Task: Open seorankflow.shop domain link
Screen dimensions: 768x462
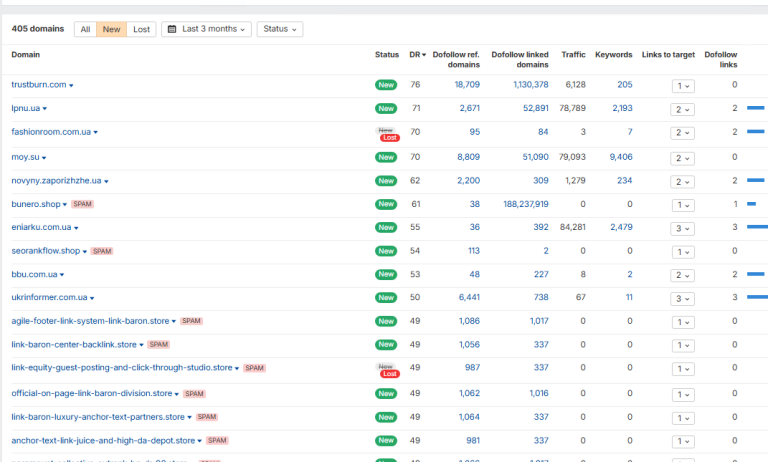Action: [46, 251]
